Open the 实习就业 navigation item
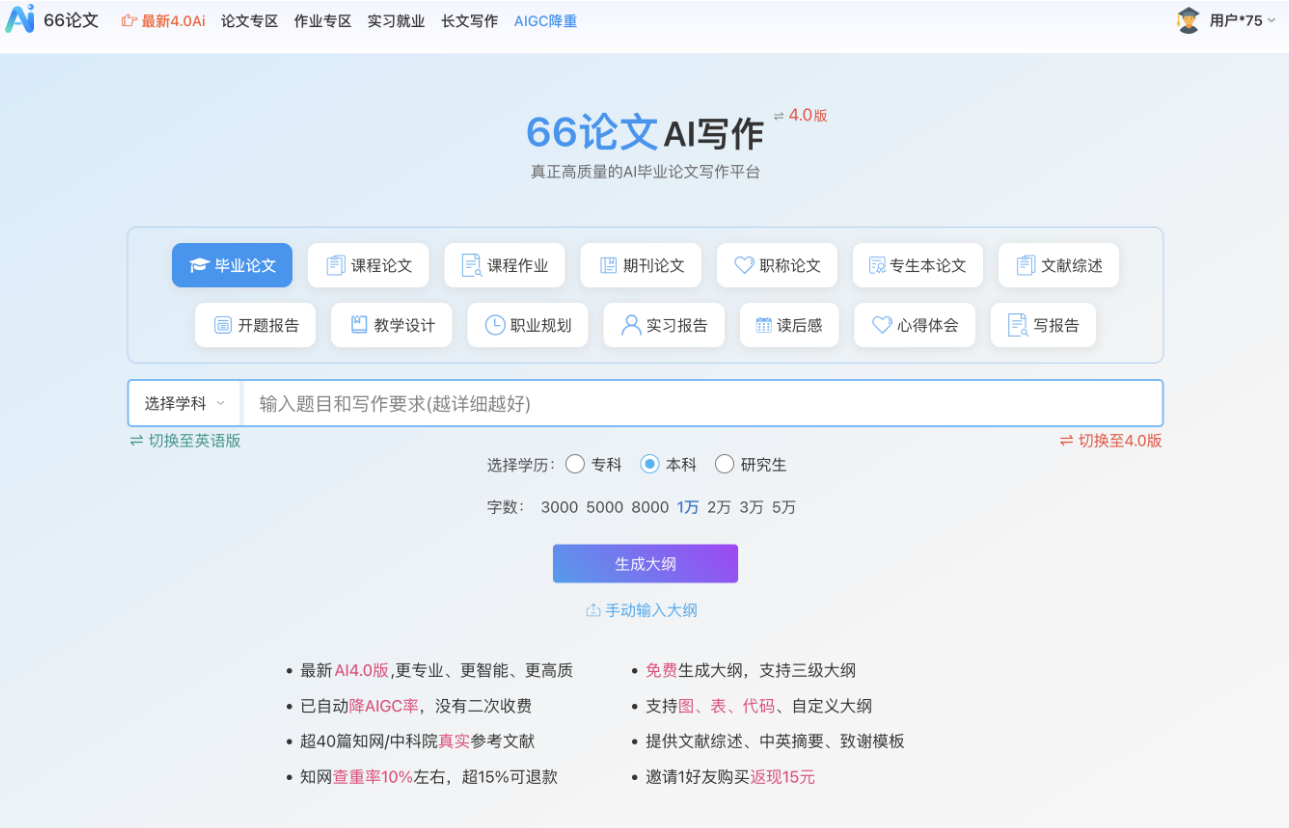This screenshot has height=828, width=1289. tap(396, 20)
